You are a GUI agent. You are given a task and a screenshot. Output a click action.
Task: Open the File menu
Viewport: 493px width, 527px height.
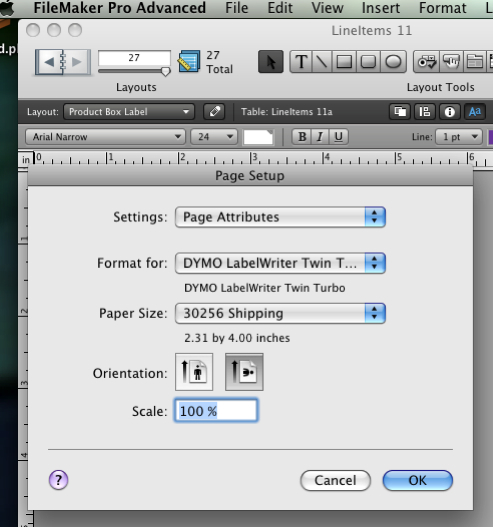tap(237, 7)
